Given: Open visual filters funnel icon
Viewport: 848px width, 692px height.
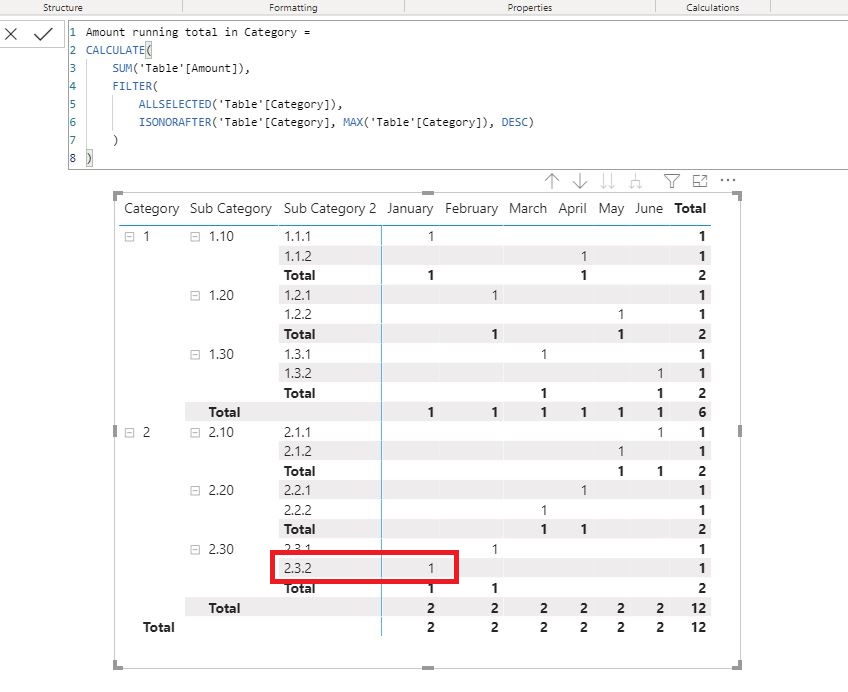Looking at the screenshot, I should point(672,181).
